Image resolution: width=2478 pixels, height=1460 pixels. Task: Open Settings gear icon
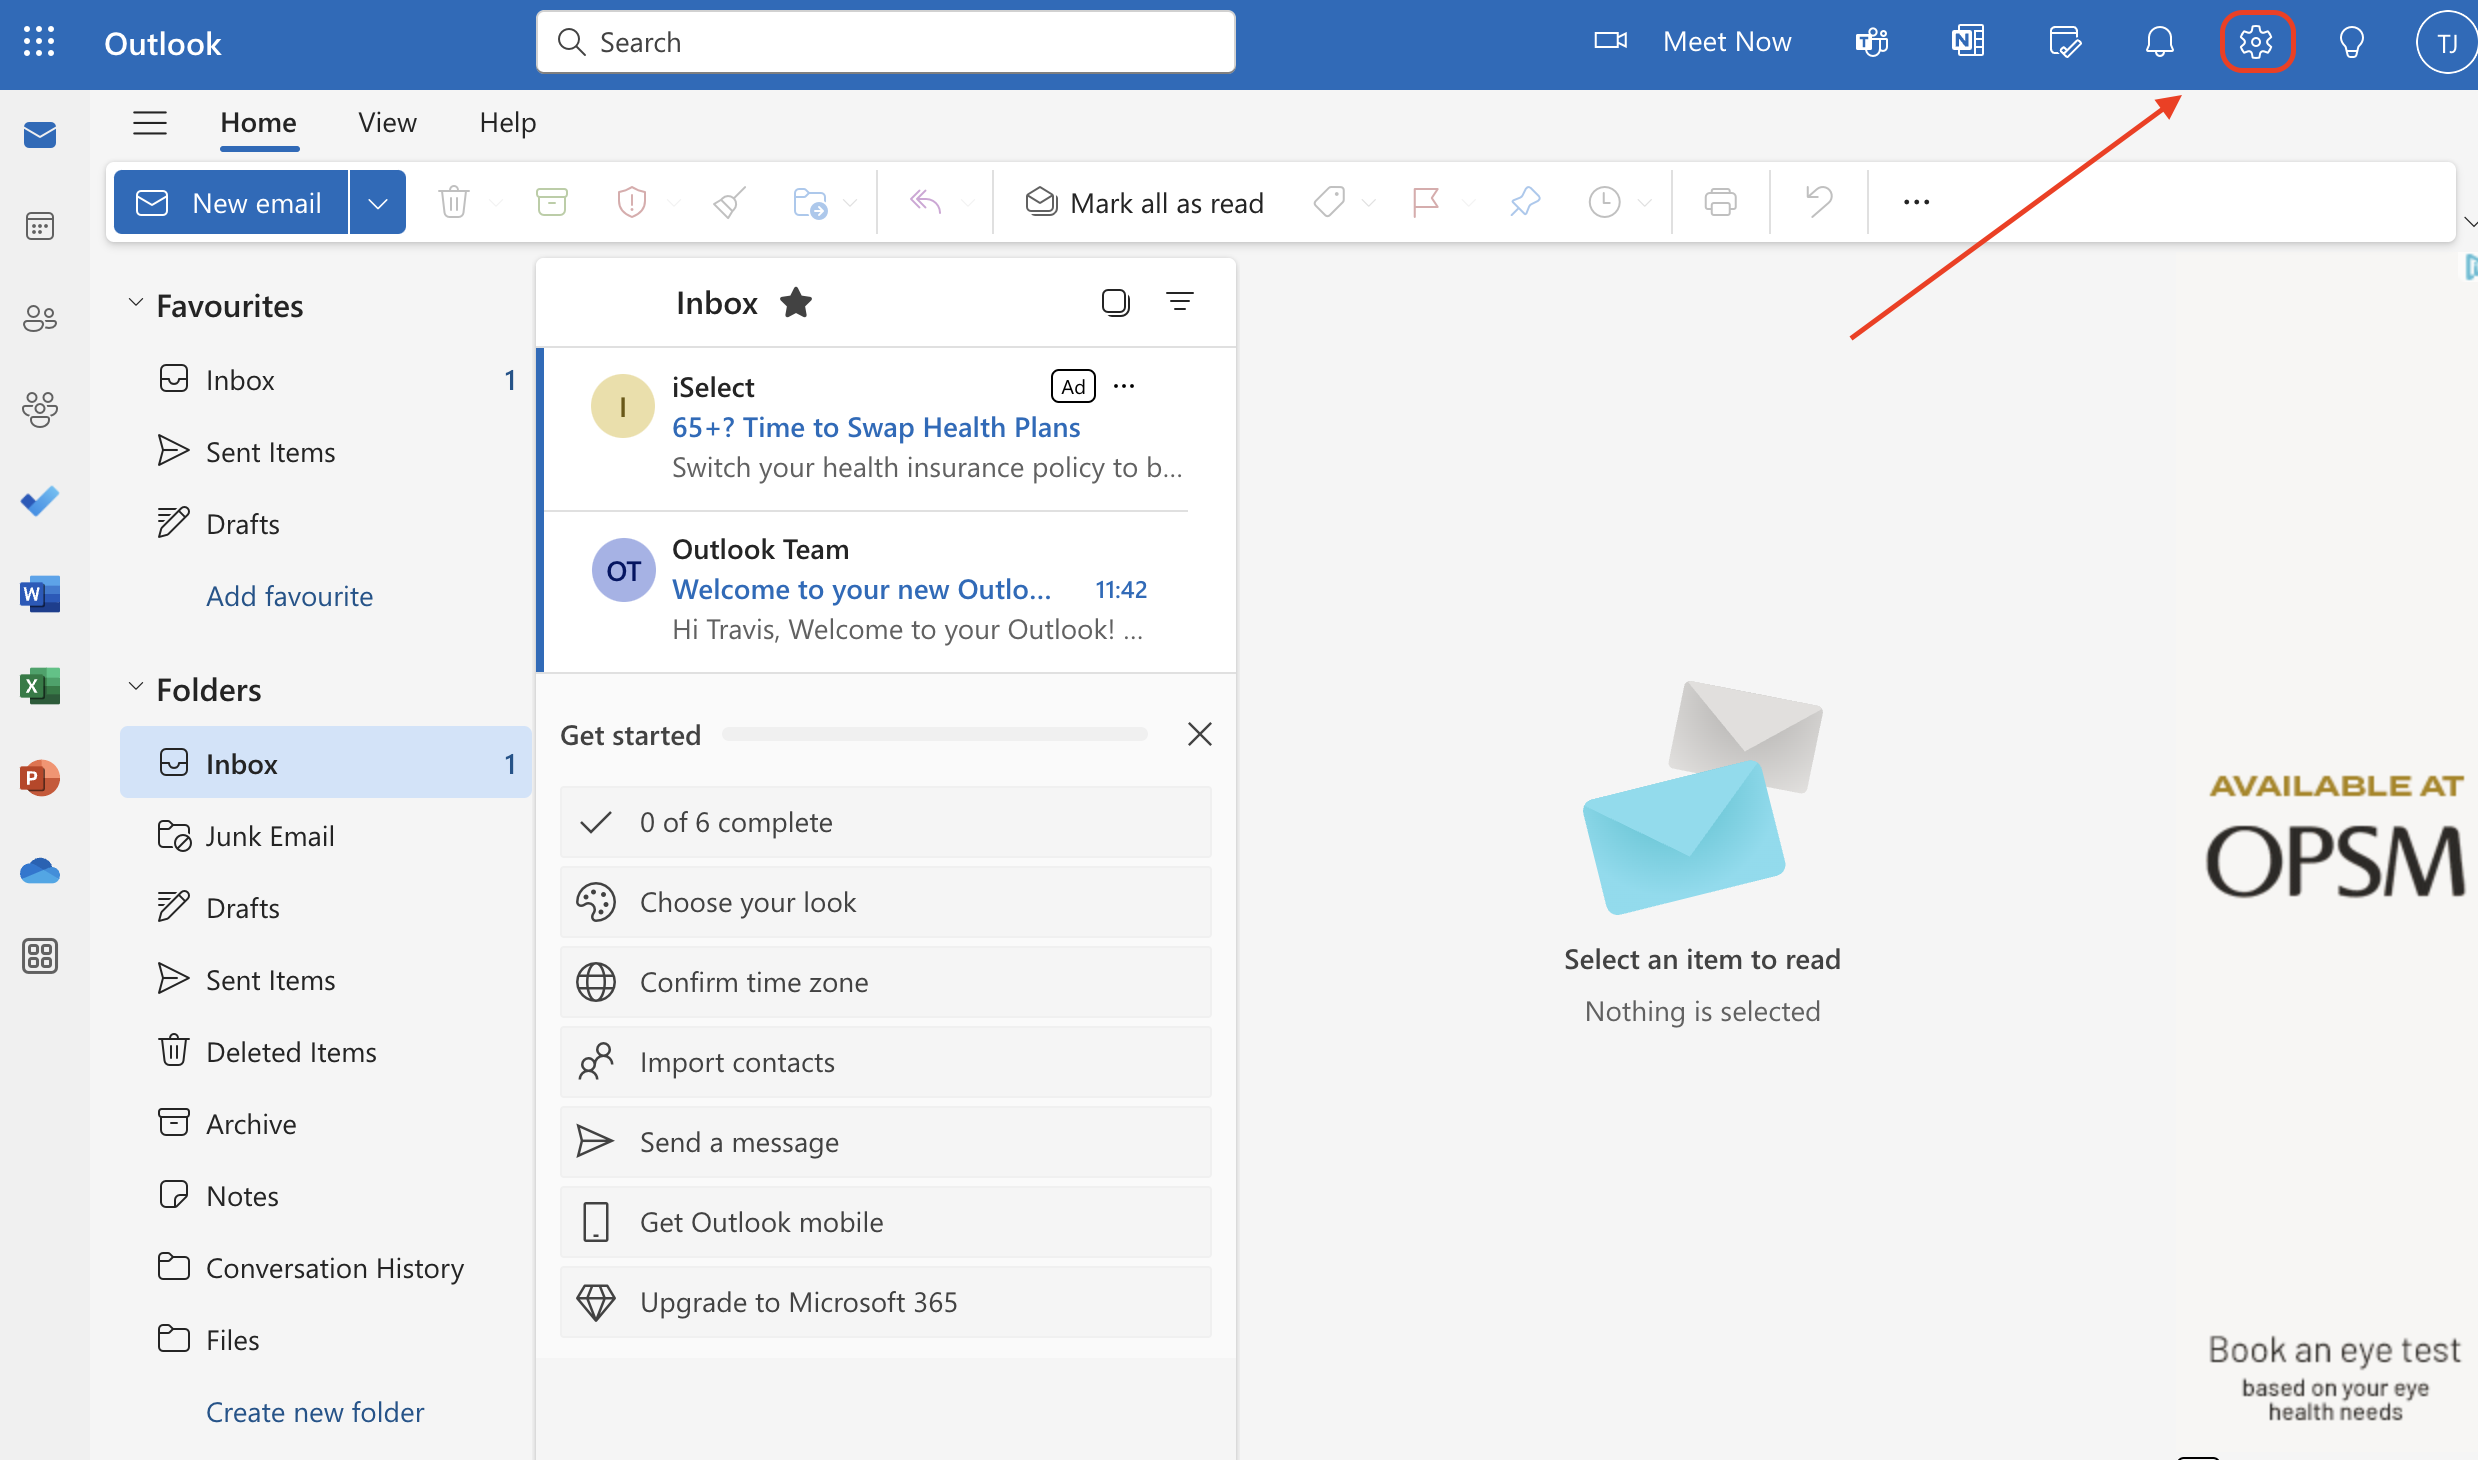2256,42
